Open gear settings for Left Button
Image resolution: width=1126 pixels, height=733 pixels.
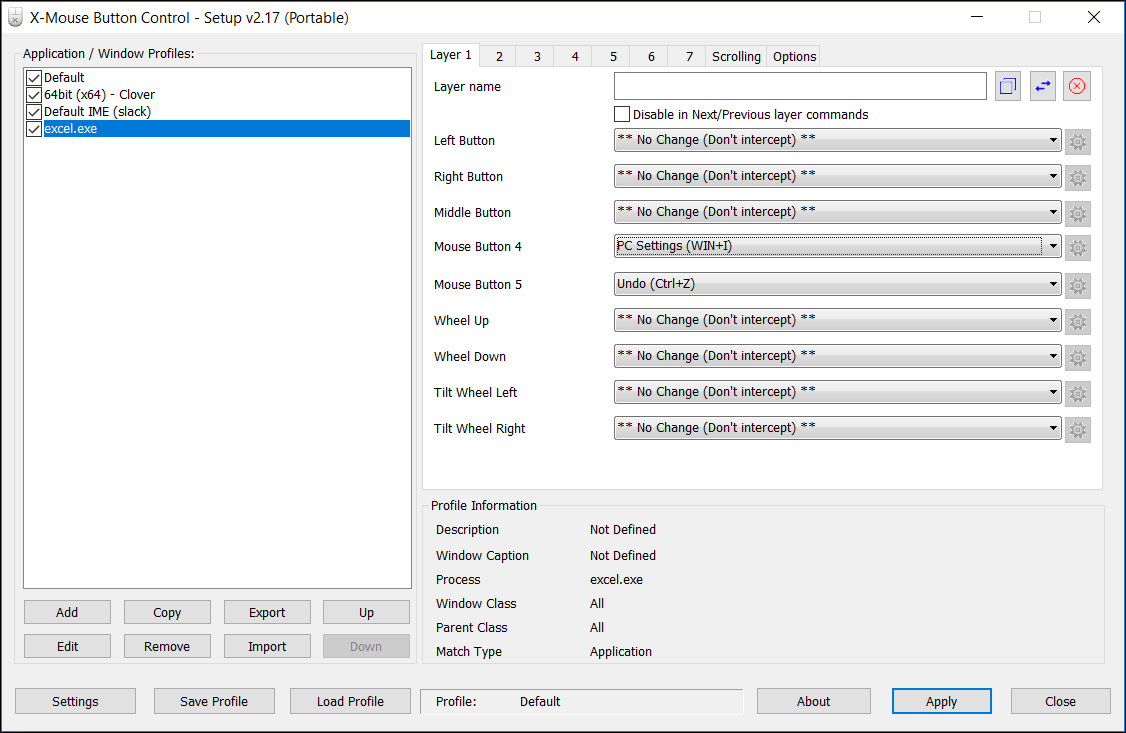click(1077, 141)
